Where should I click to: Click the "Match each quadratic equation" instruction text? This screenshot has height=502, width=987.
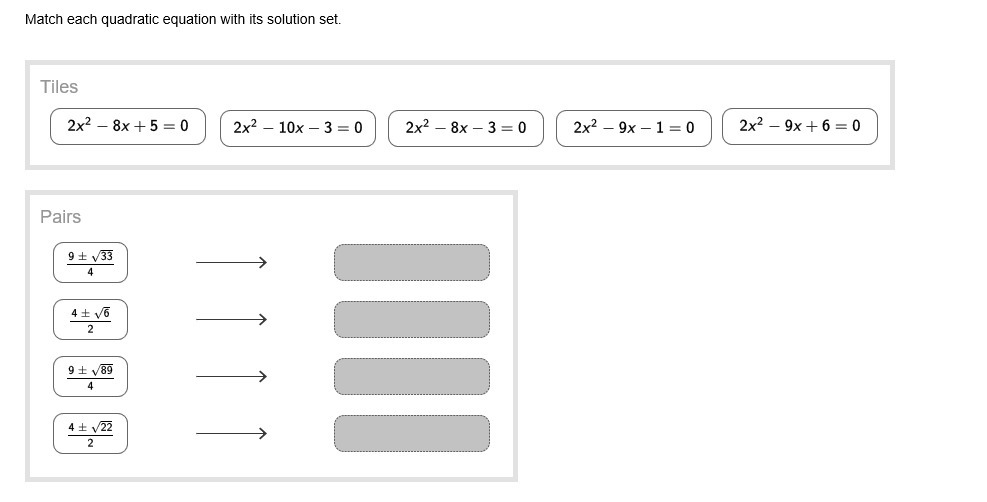click(x=183, y=19)
